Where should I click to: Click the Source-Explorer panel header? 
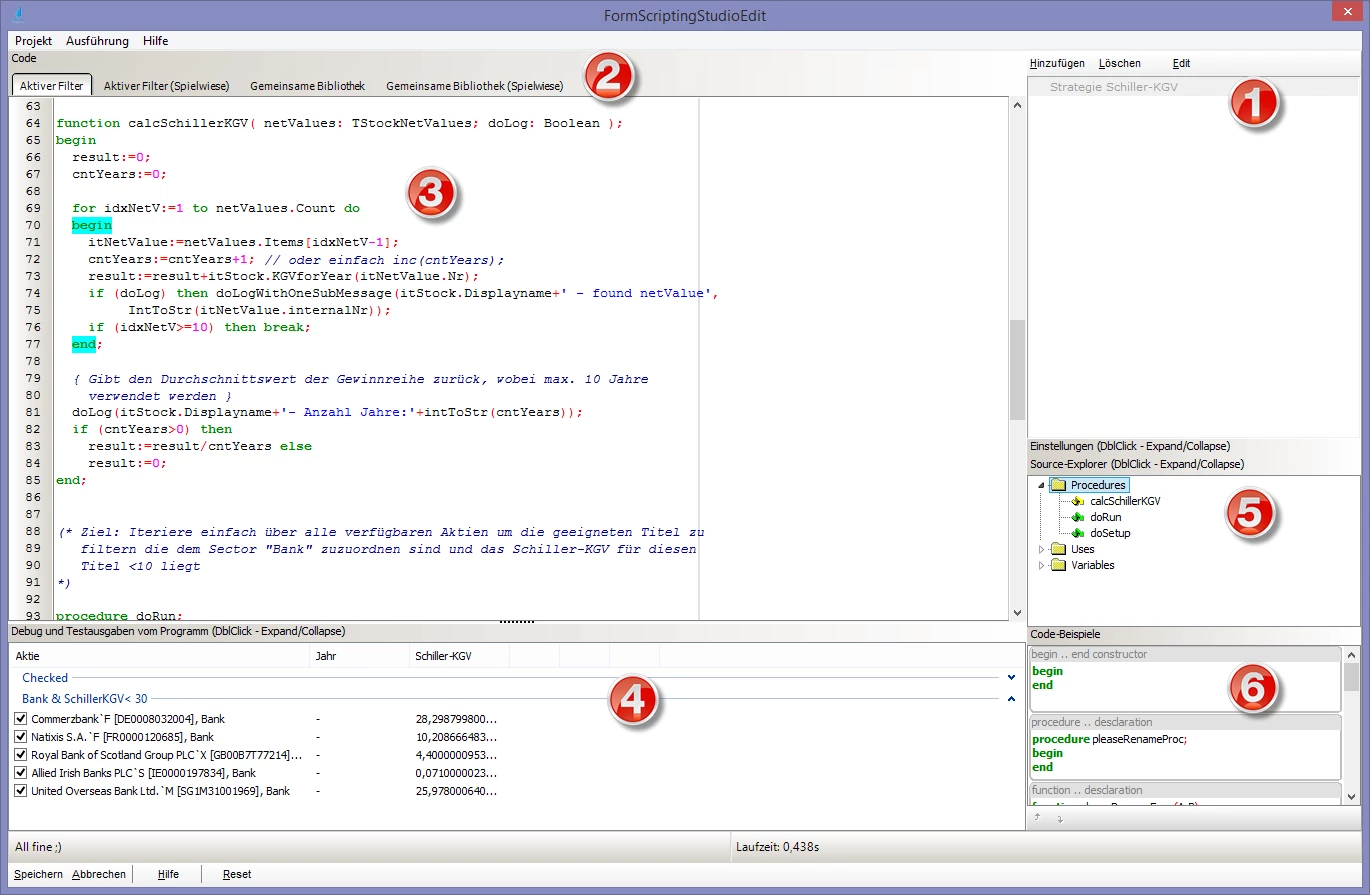click(x=1194, y=464)
